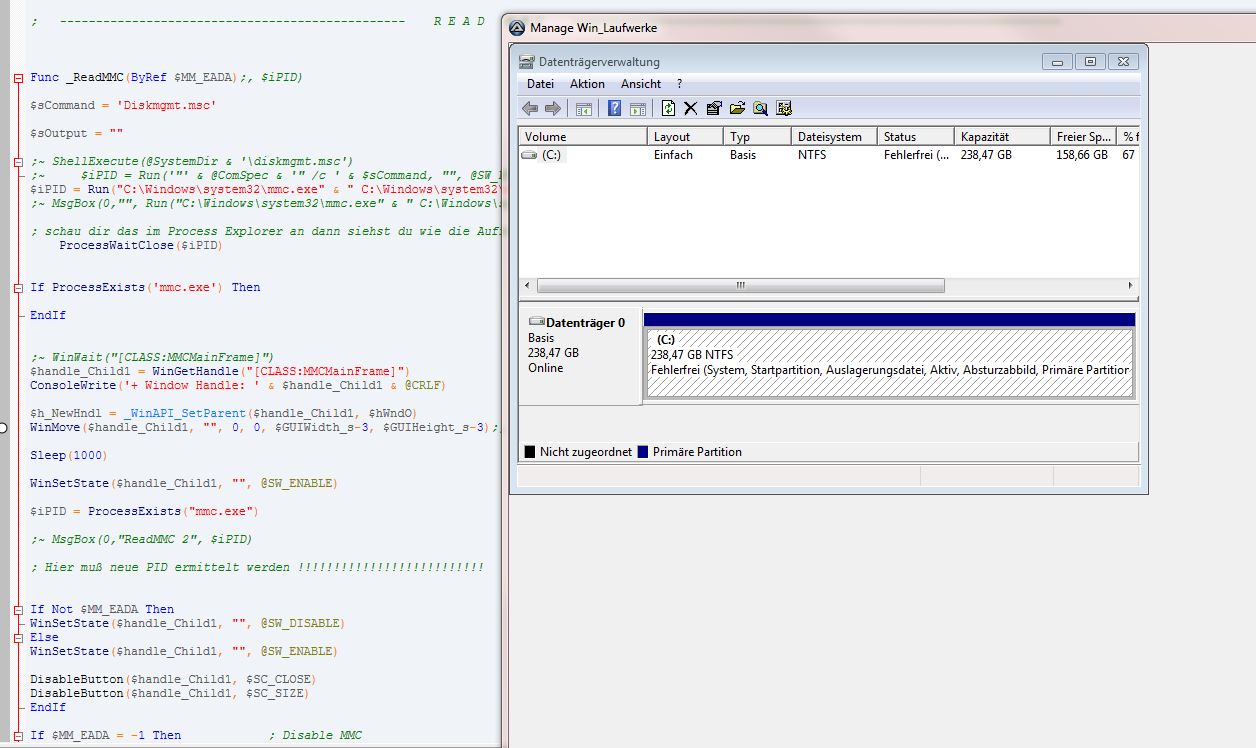Screen dimensions: 1256x748
Task: Sort by the Dateisystem column header
Action: click(829, 136)
